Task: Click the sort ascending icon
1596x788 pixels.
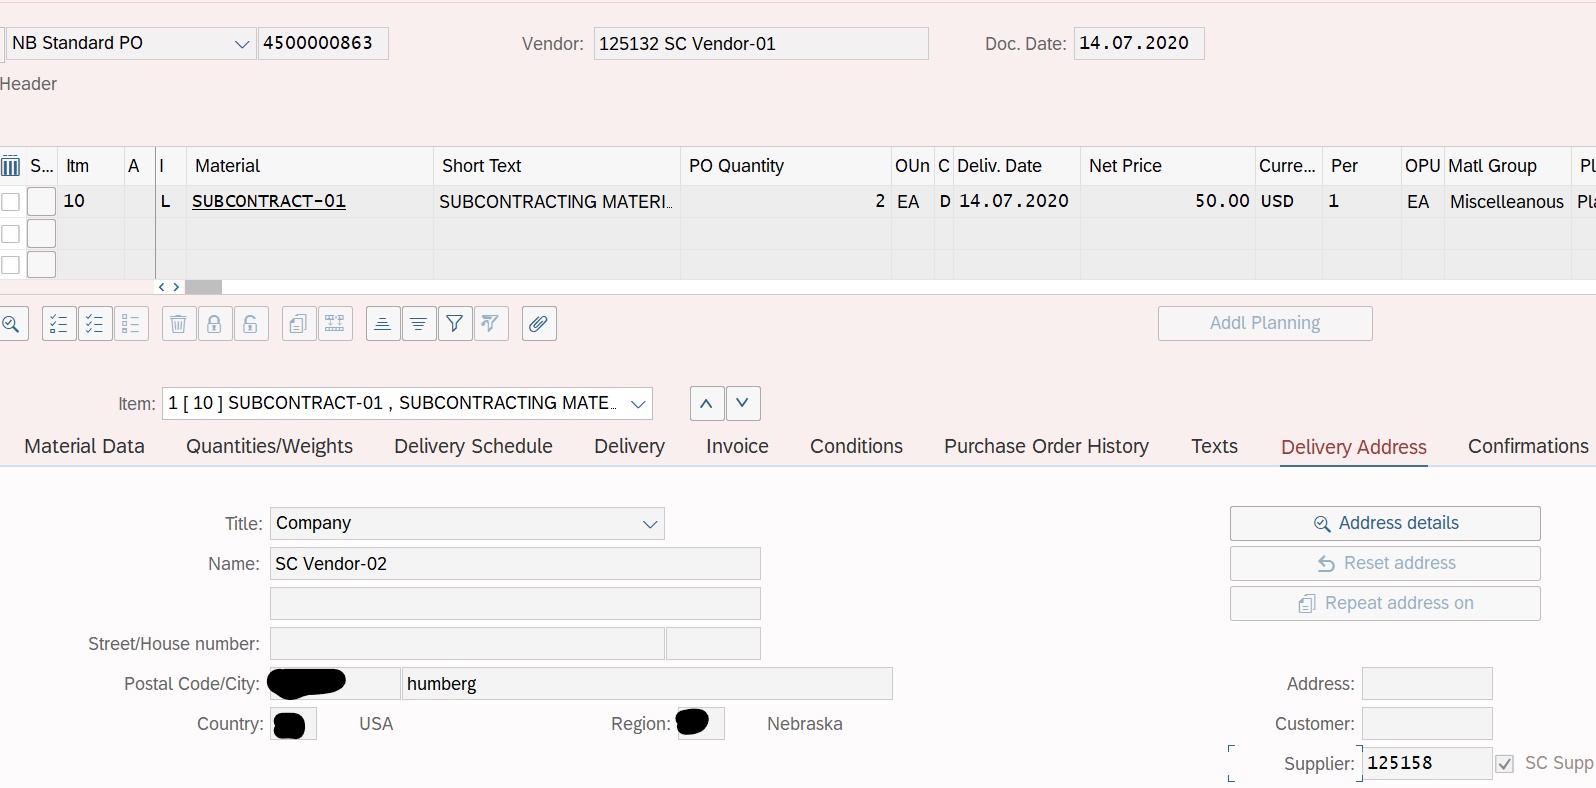Action: click(x=383, y=324)
